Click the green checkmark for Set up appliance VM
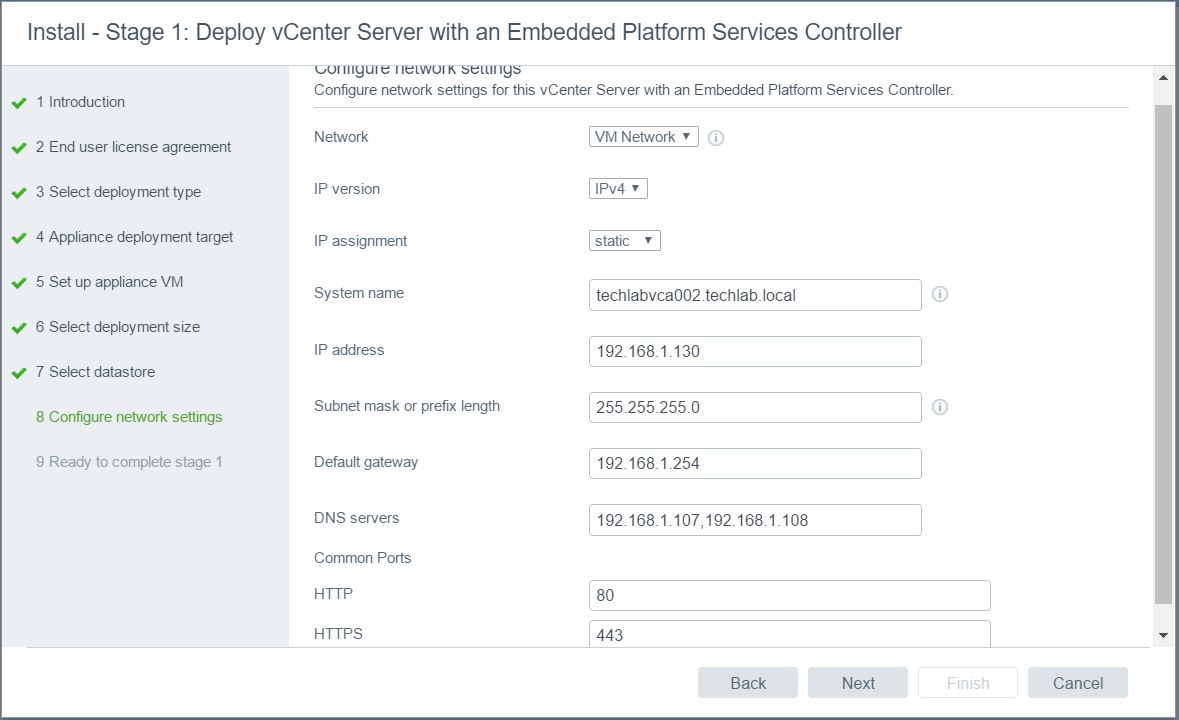 [19, 283]
